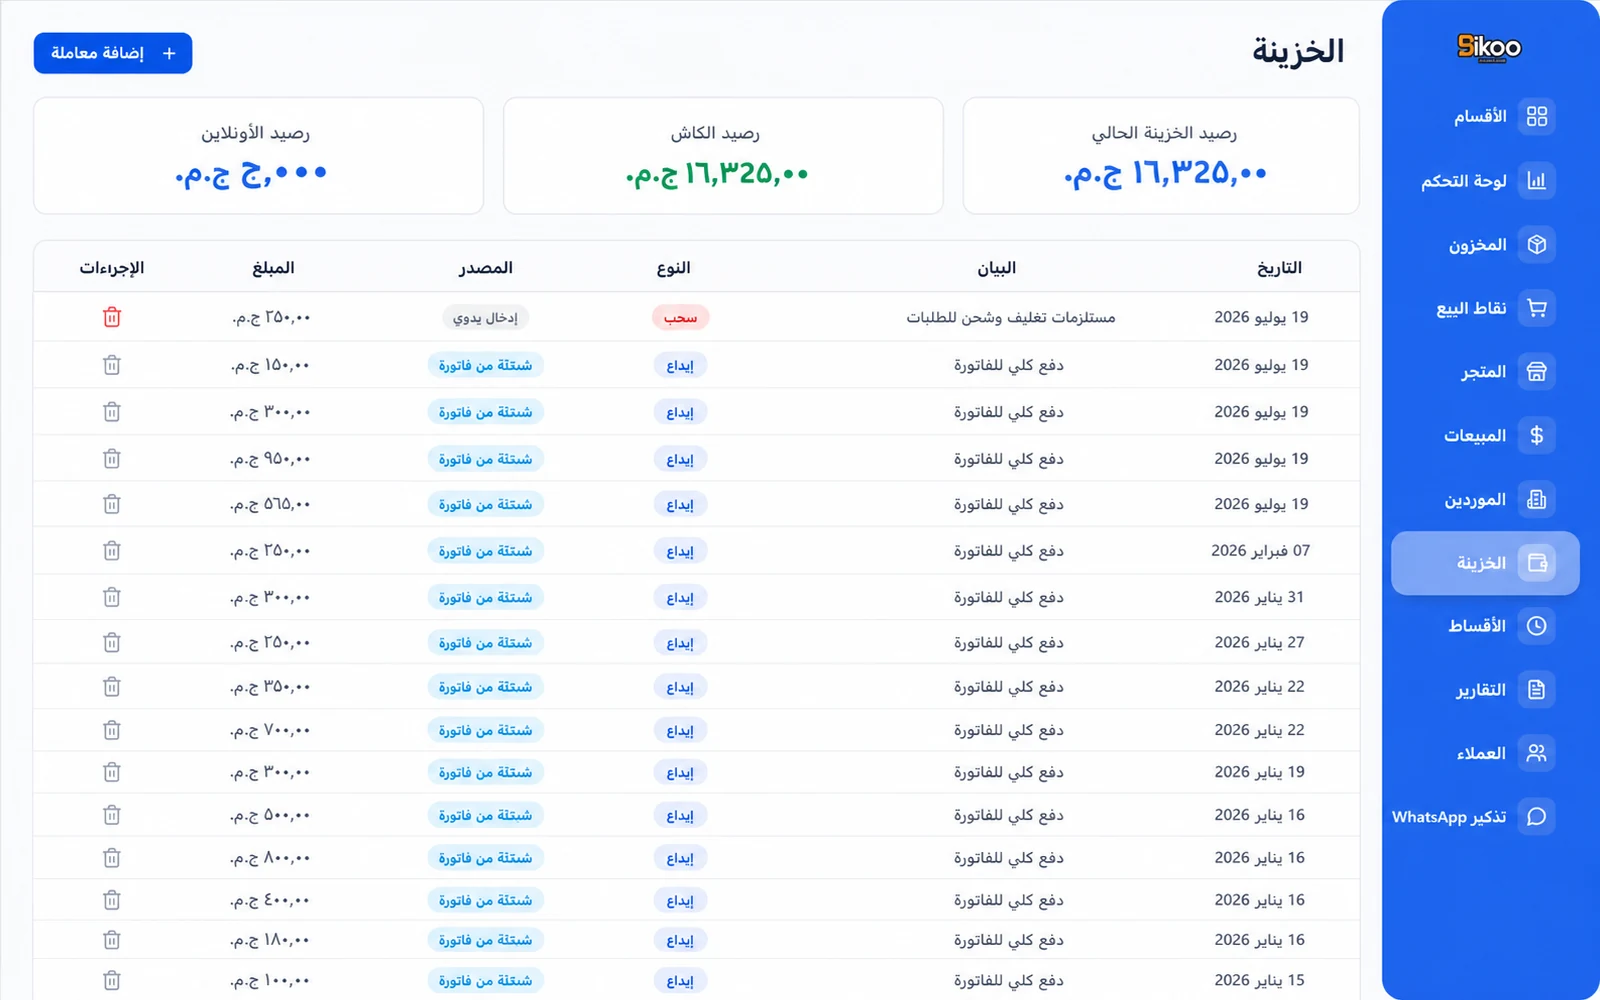Delete the ٥٦٥,٠٠ ج.م transaction

(x=112, y=504)
